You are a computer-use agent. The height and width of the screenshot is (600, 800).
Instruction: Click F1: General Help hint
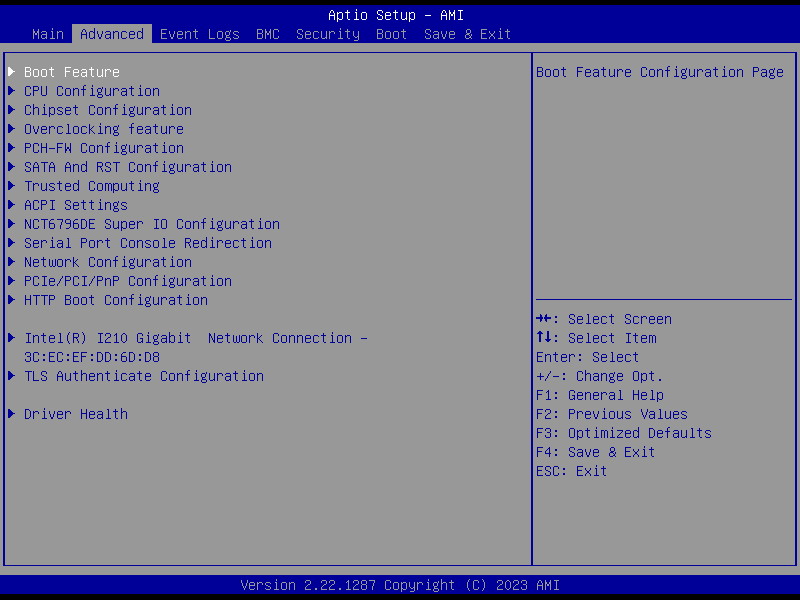pyautogui.click(x=599, y=395)
